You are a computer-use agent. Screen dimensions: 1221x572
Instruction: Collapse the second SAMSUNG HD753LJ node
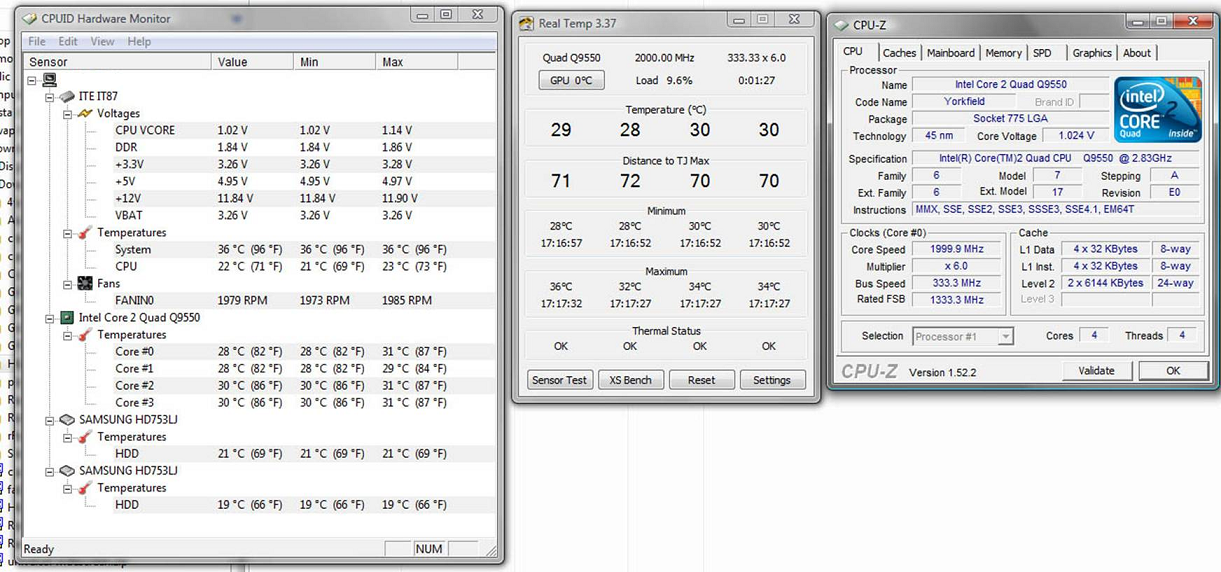[x=51, y=470]
